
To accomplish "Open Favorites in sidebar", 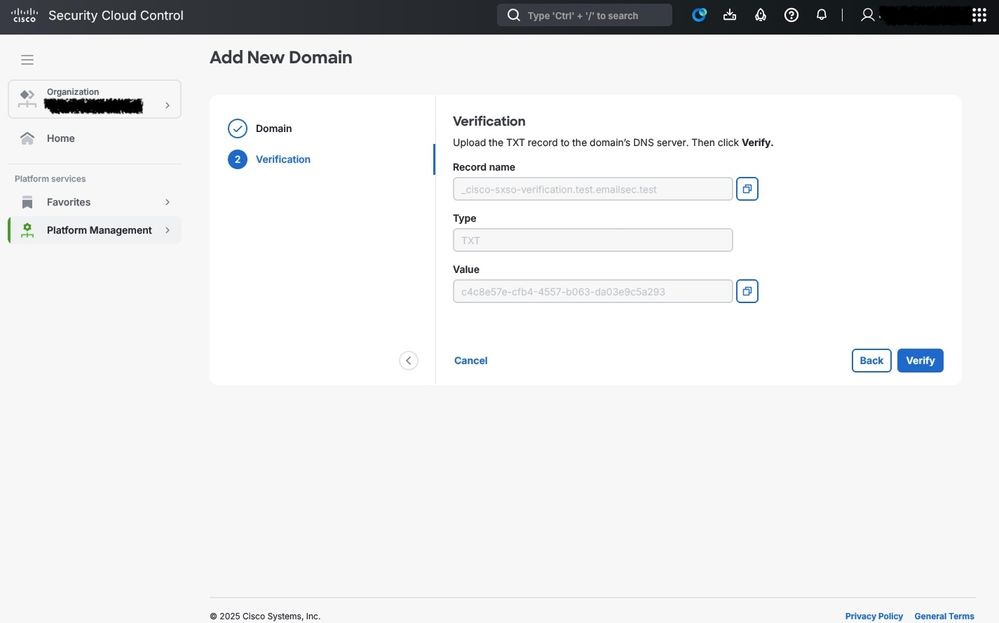I will pyautogui.click(x=94, y=202).
